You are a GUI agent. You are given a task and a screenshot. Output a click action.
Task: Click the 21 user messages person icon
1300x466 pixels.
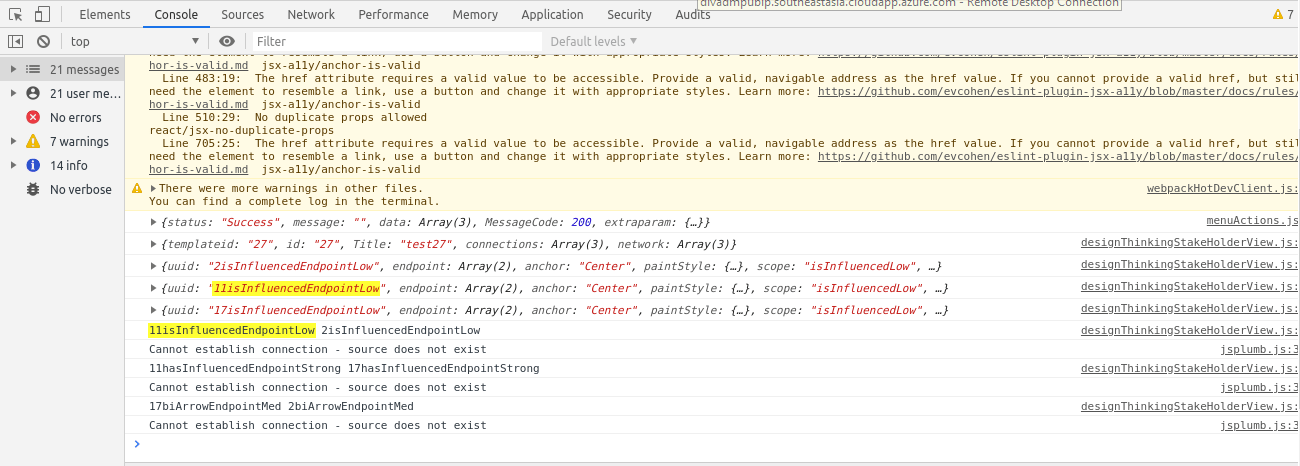(33, 93)
